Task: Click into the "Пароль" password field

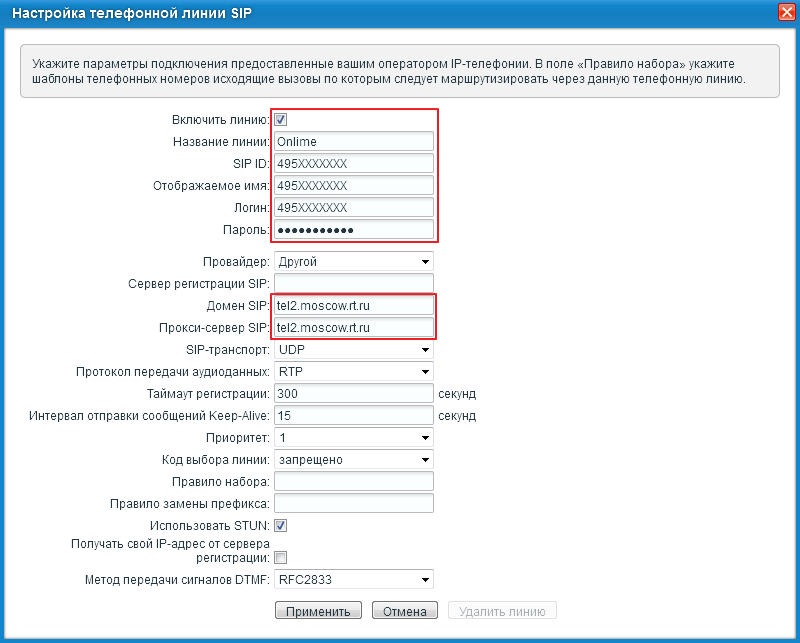Action: 353,230
